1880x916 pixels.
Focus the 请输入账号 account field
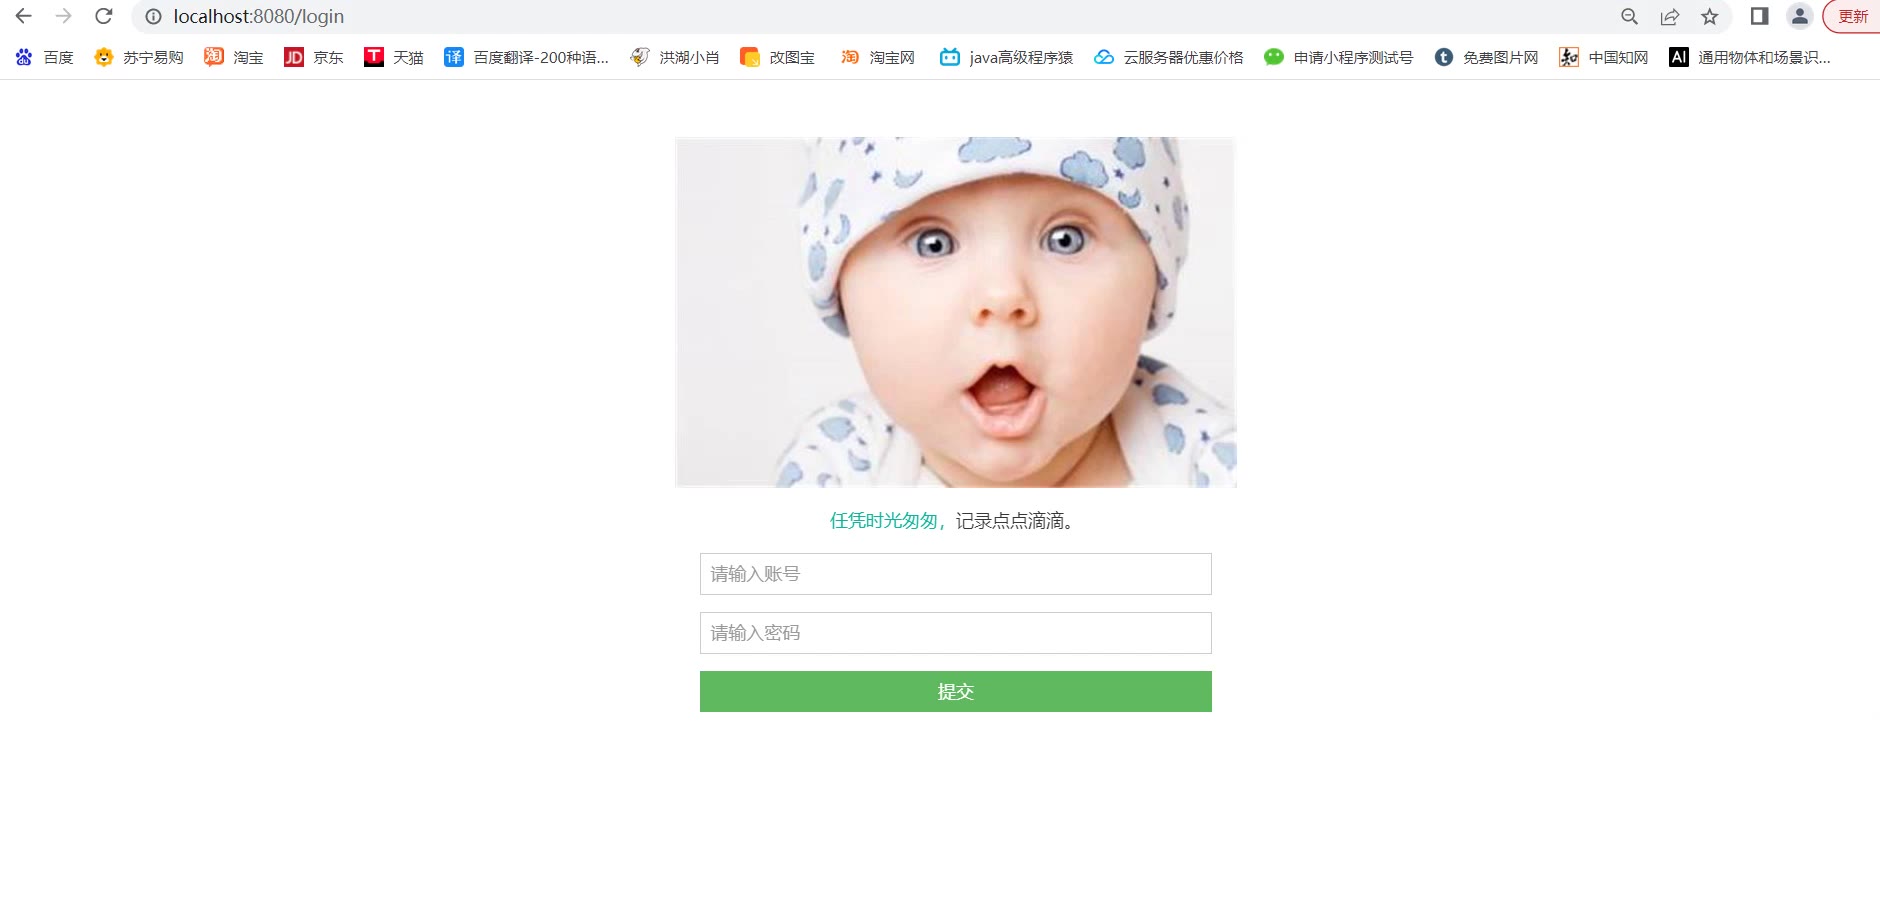click(x=956, y=574)
